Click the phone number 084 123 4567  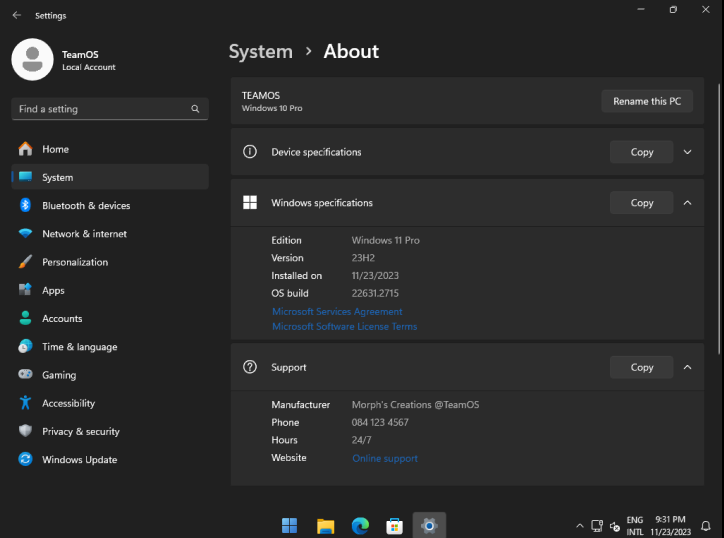(x=380, y=422)
